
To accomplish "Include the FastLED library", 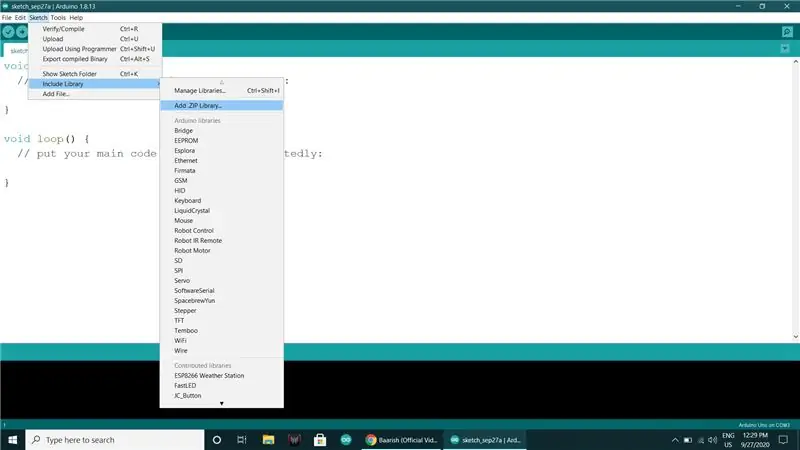I will click(221, 386).
